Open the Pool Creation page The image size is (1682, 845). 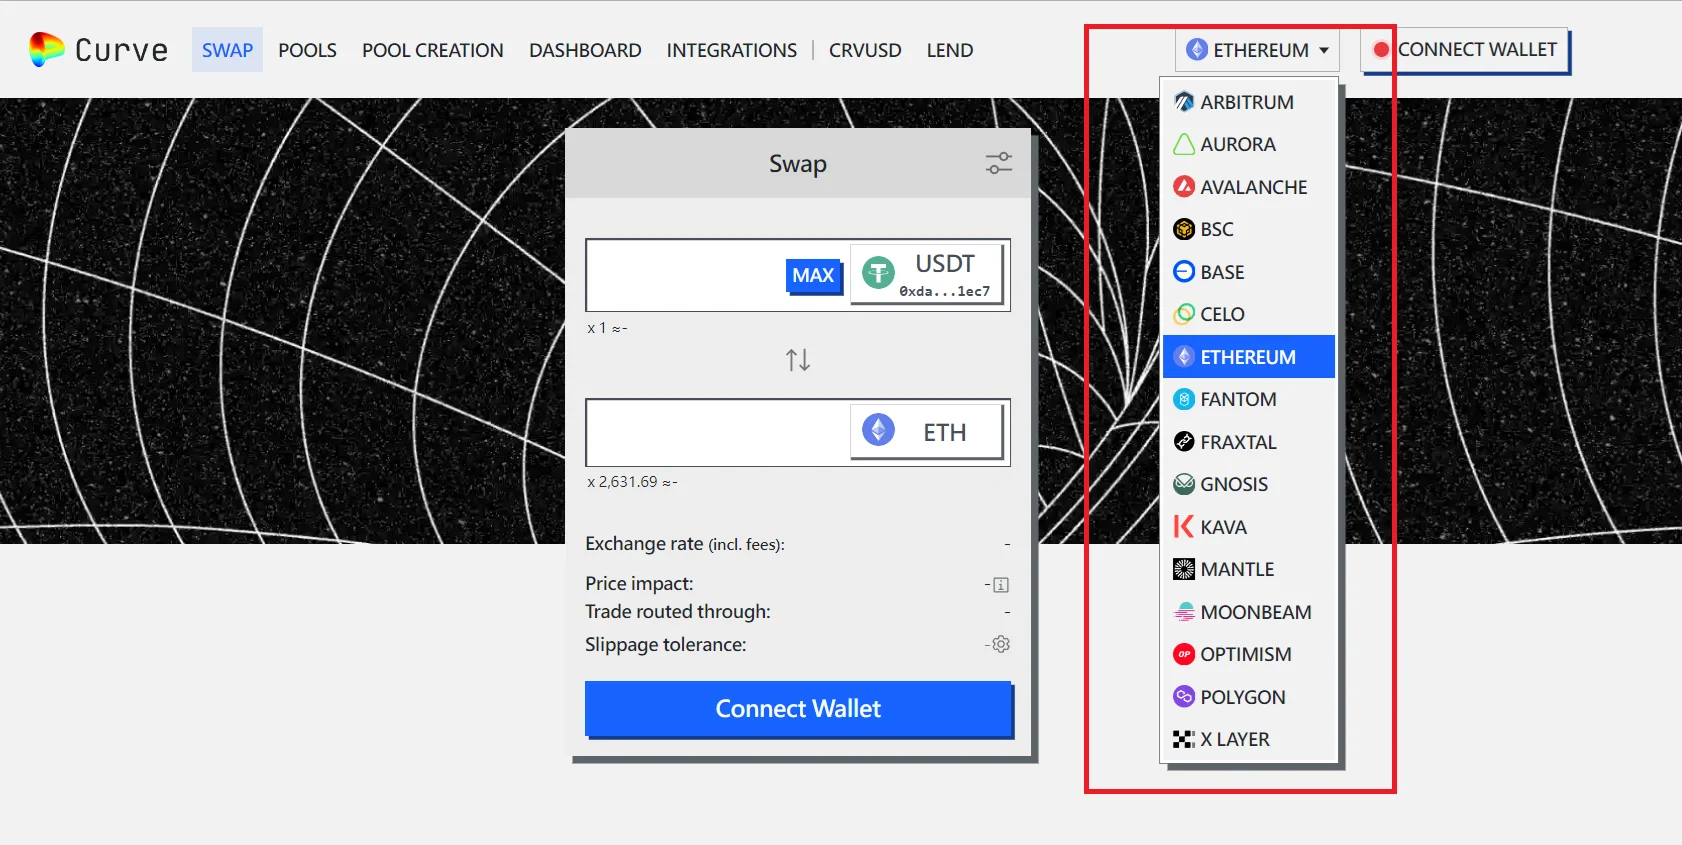pos(433,50)
